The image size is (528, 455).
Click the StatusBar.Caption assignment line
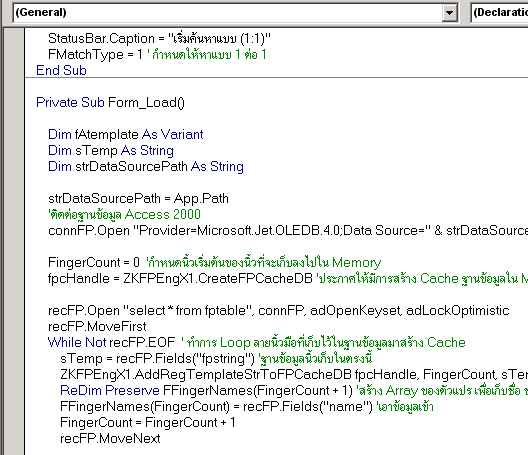(159, 38)
